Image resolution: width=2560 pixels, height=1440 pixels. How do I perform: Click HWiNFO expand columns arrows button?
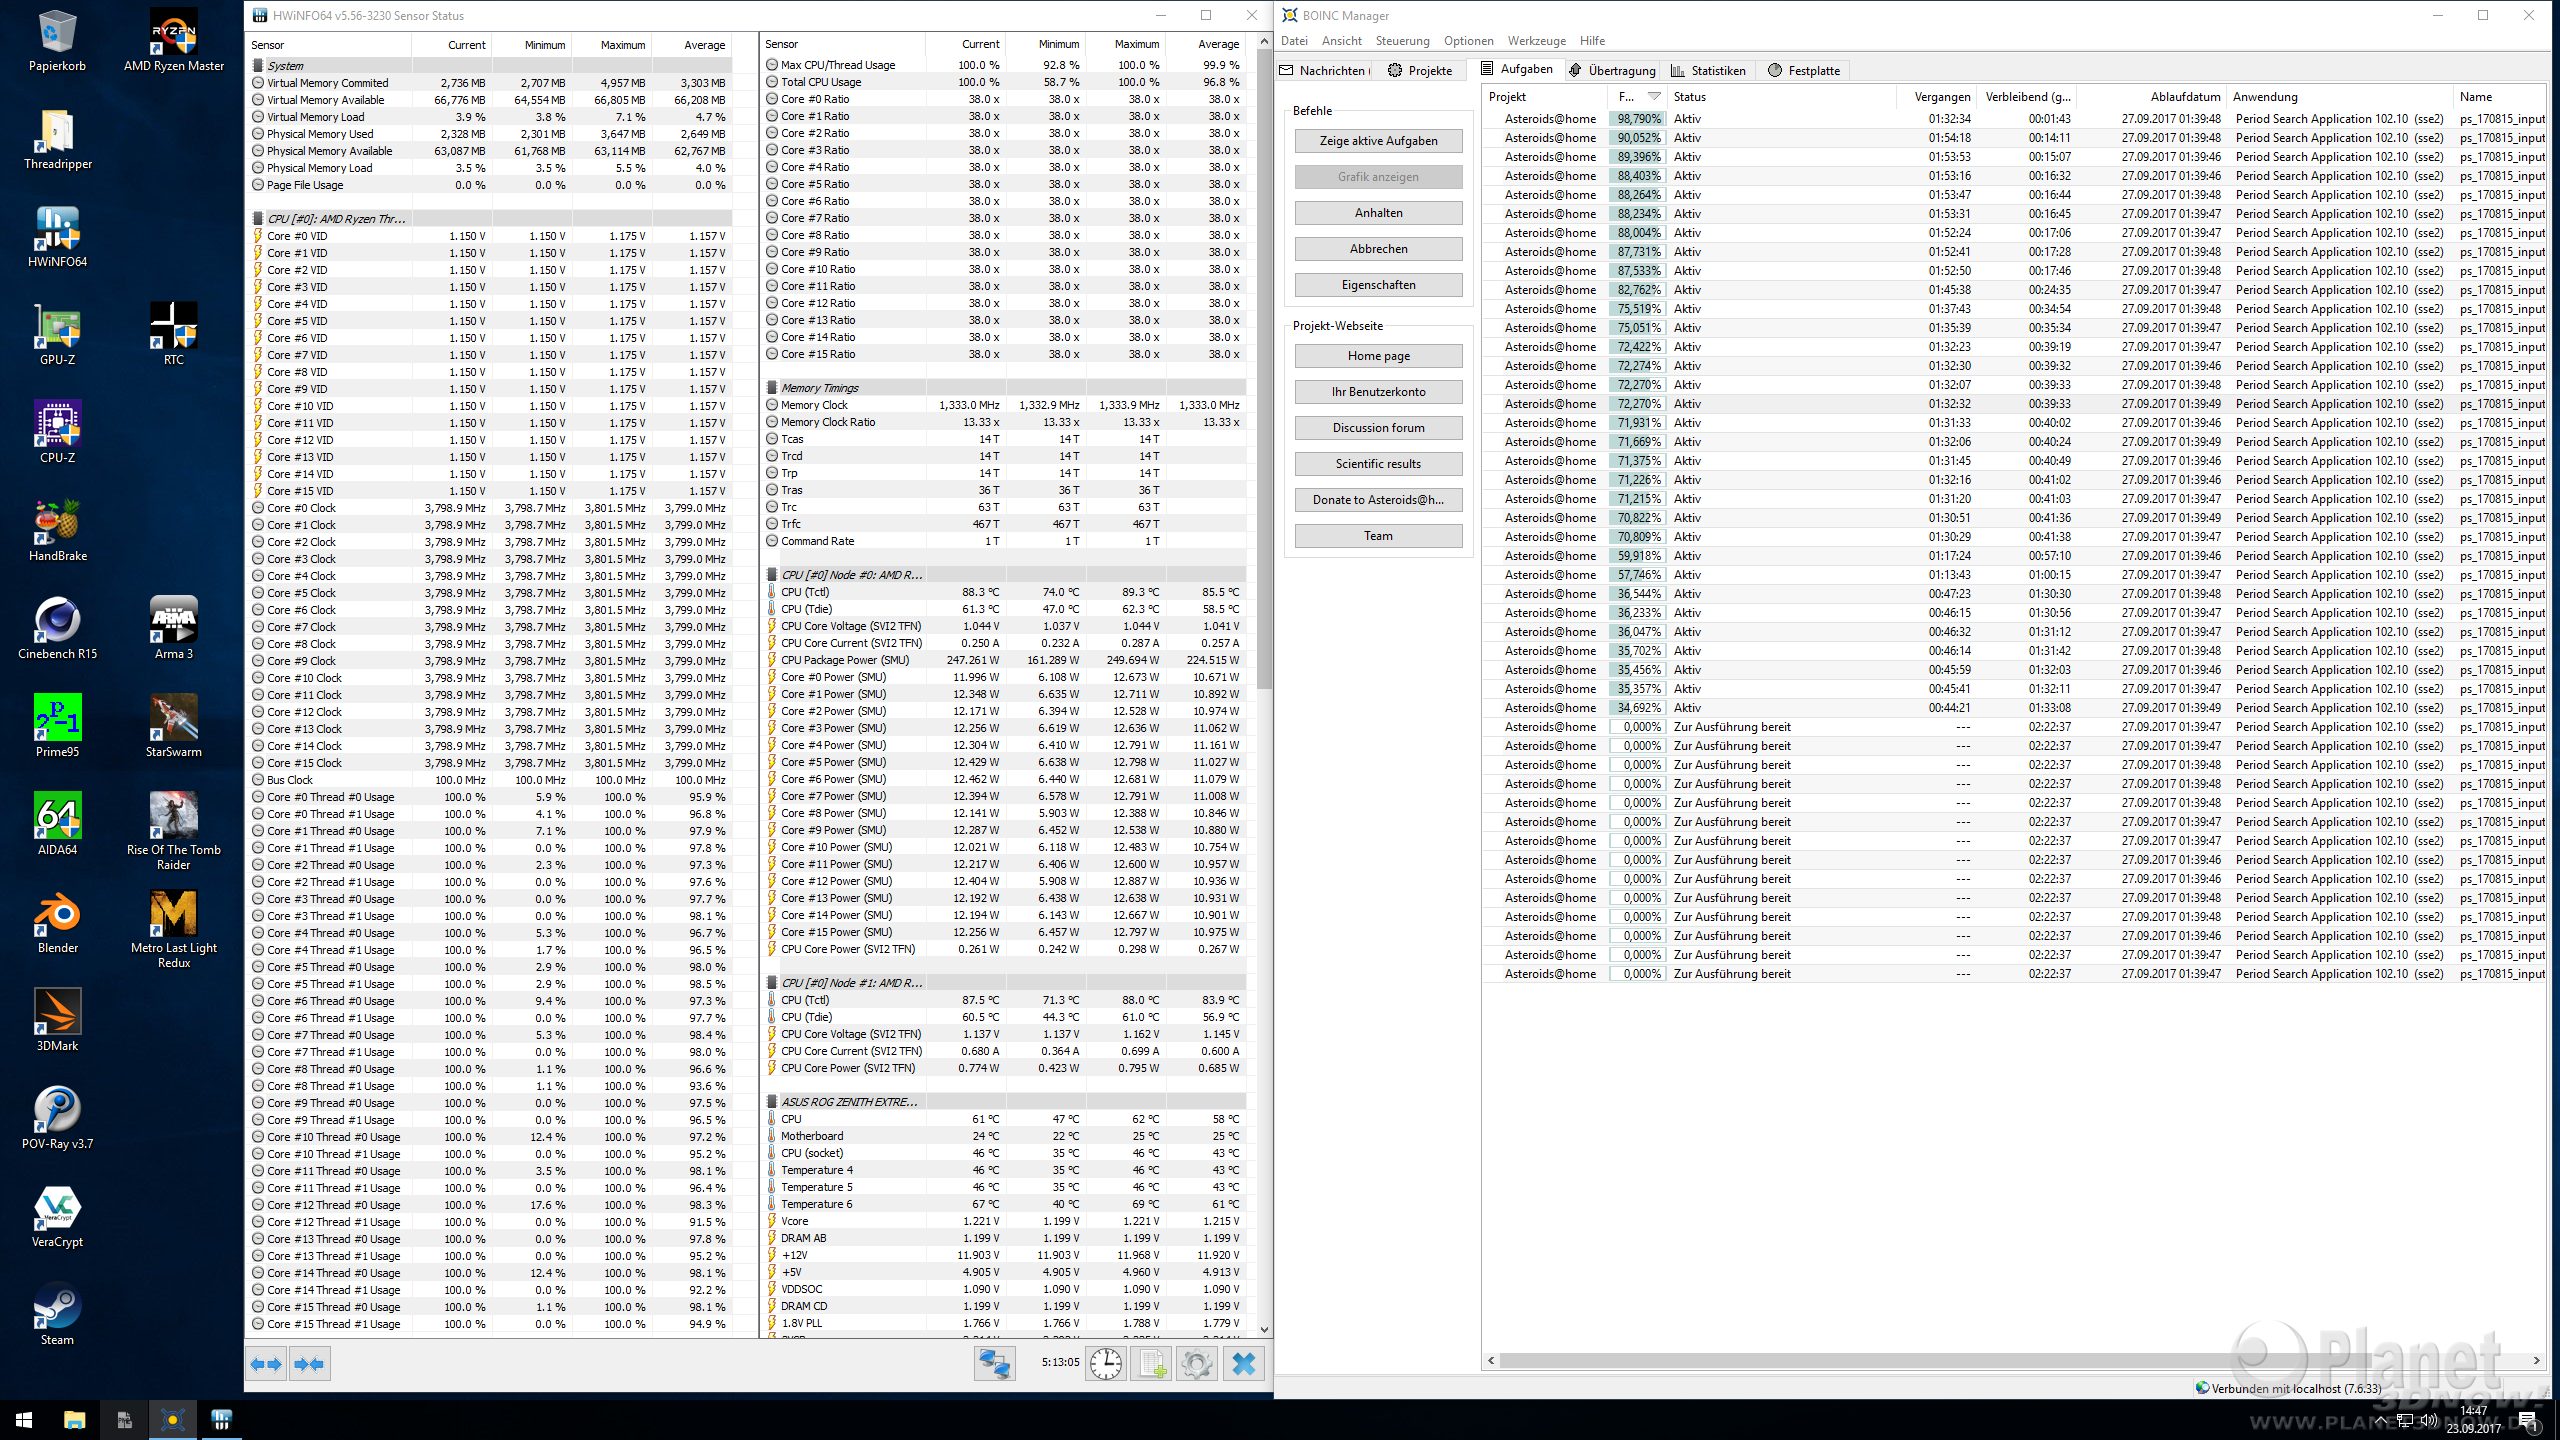tap(266, 1364)
